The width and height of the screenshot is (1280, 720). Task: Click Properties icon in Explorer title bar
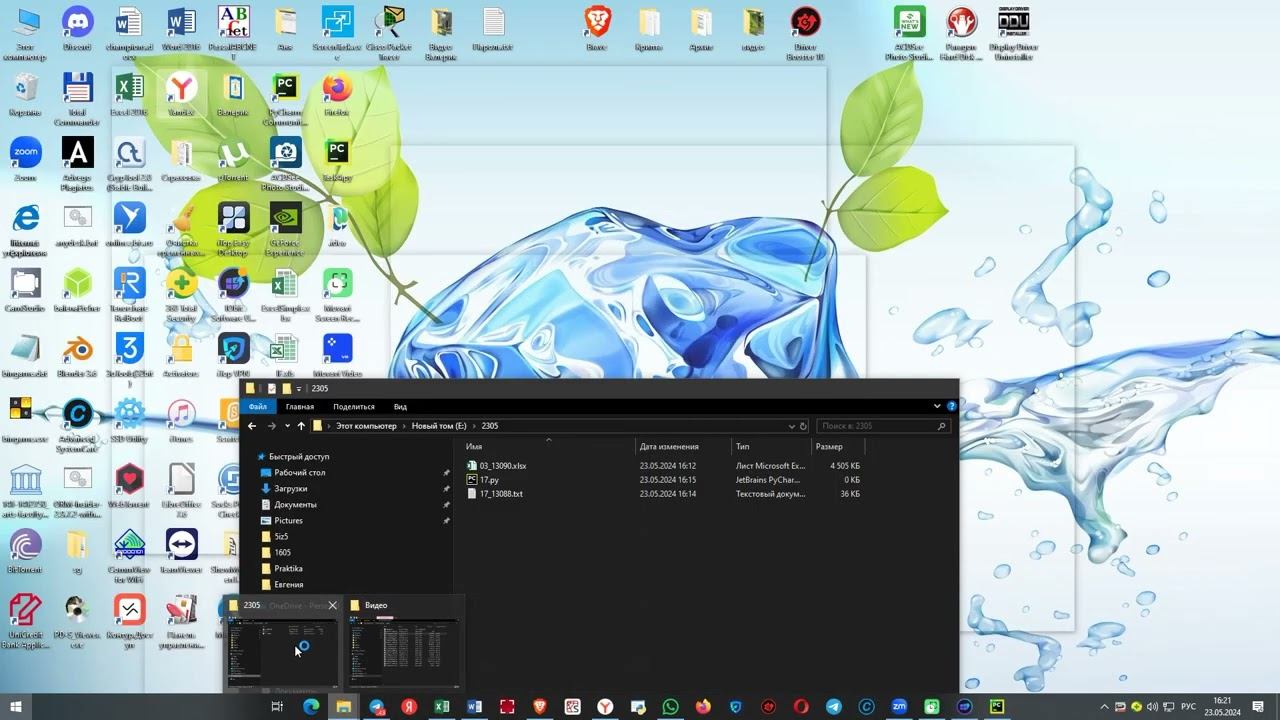pos(271,388)
